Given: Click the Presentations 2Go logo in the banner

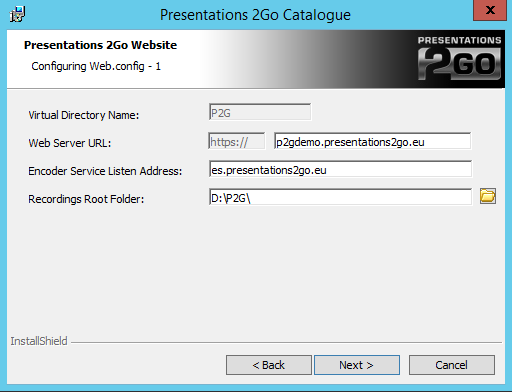Looking at the screenshot, I should (x=459, y=58).
